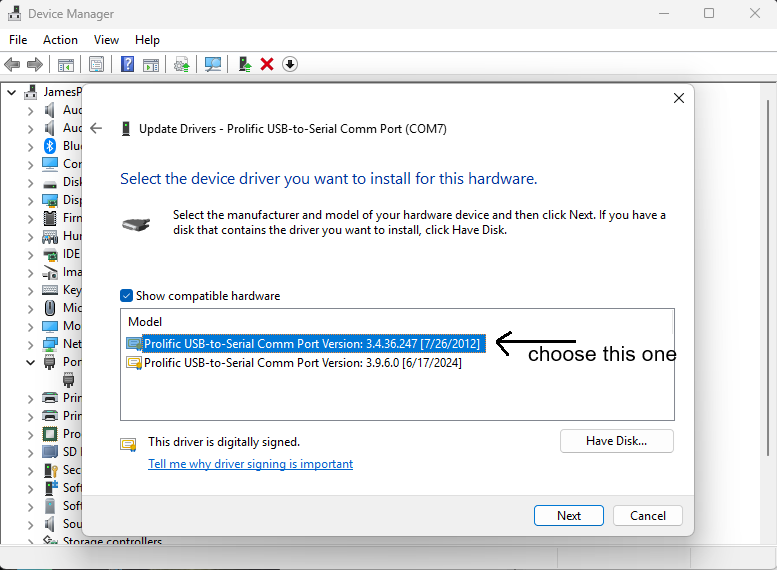Maximize the Device Manager window
The height and width of the screenshot is (570, 777).
click(709, 13)
